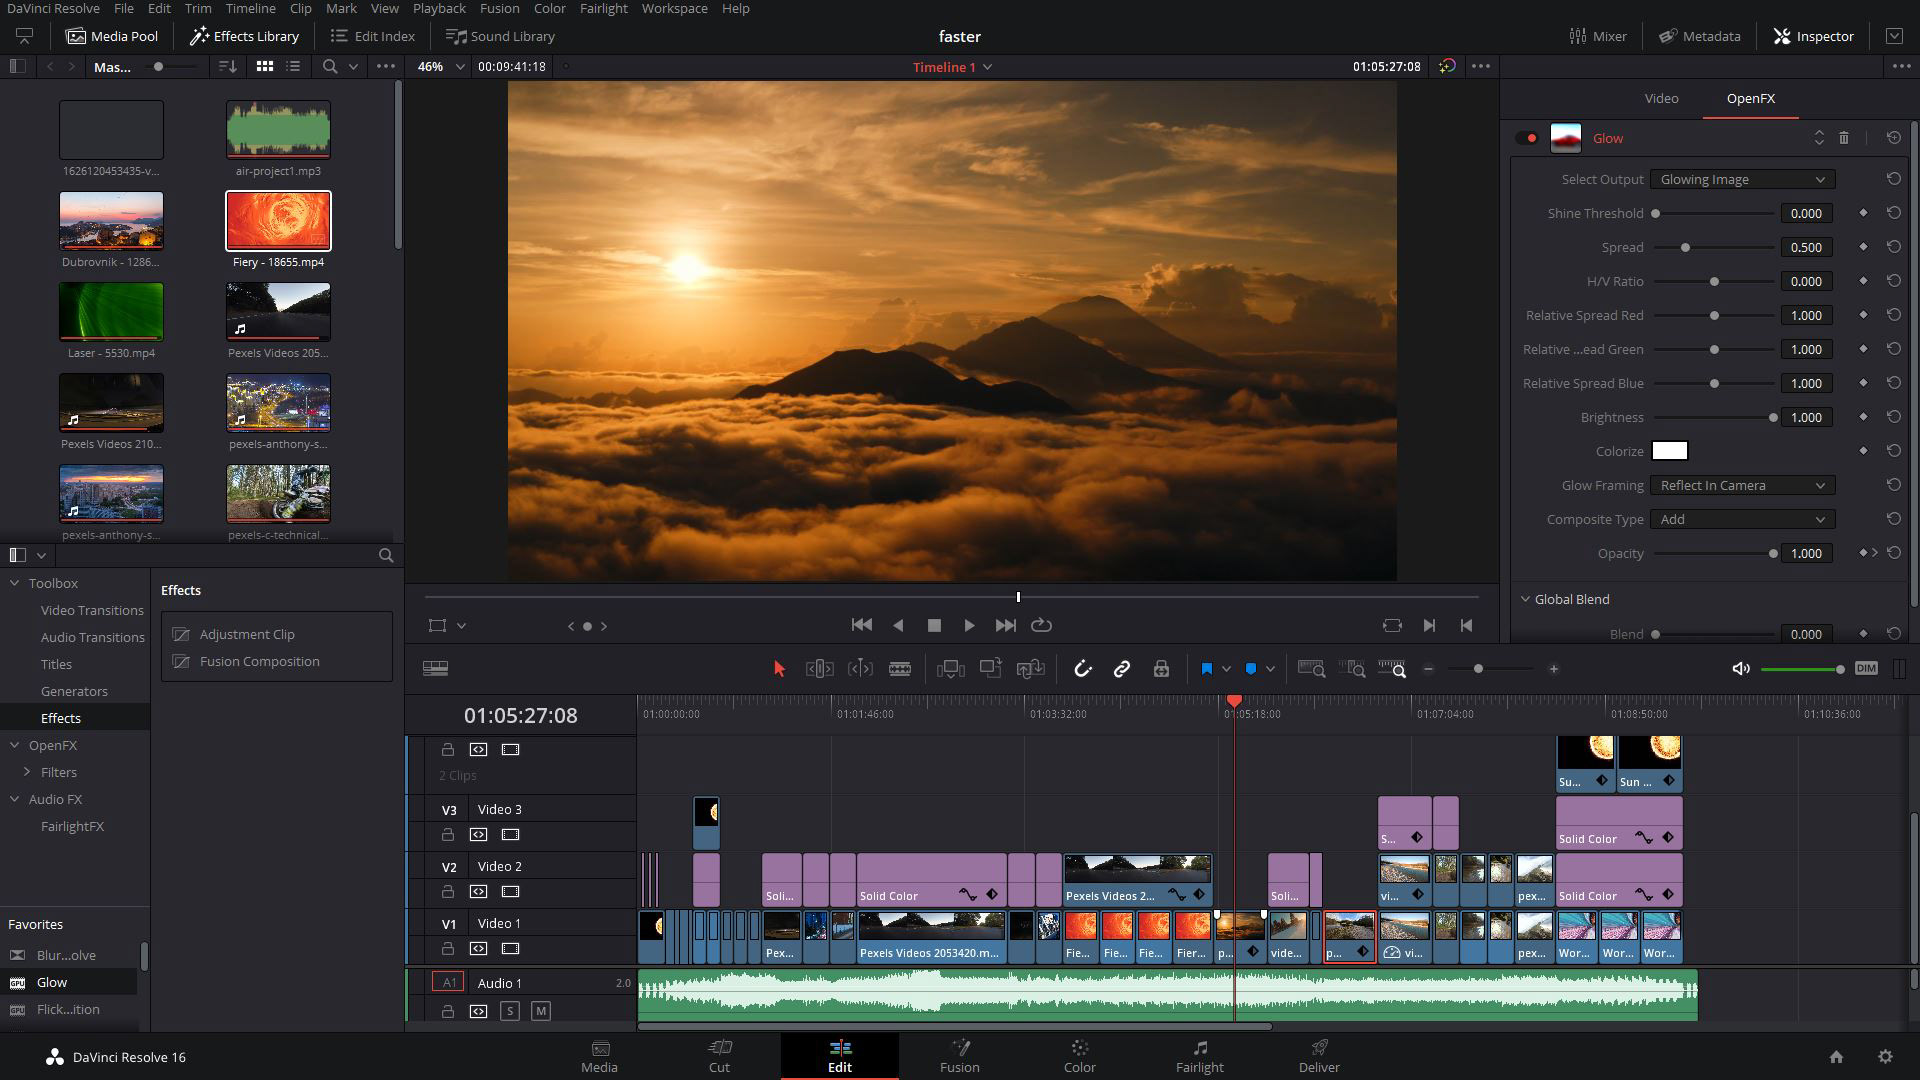Go to the Color page

pyautogui.click(x=1079, y=1055)
